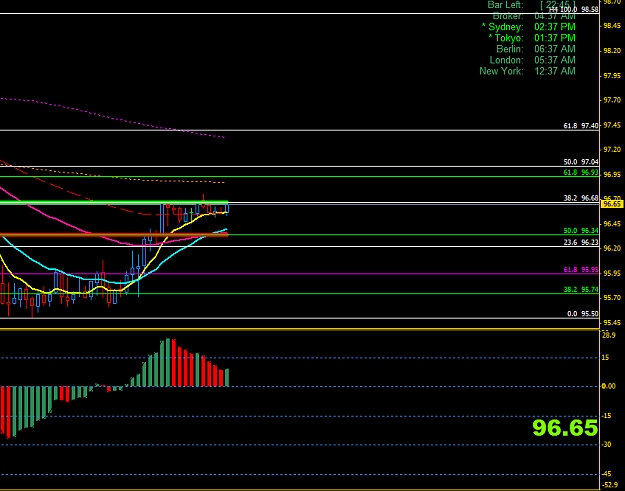Click the tallest green histogram bar
The height and width of the screenshot is (491, 625).
point(168,362)
